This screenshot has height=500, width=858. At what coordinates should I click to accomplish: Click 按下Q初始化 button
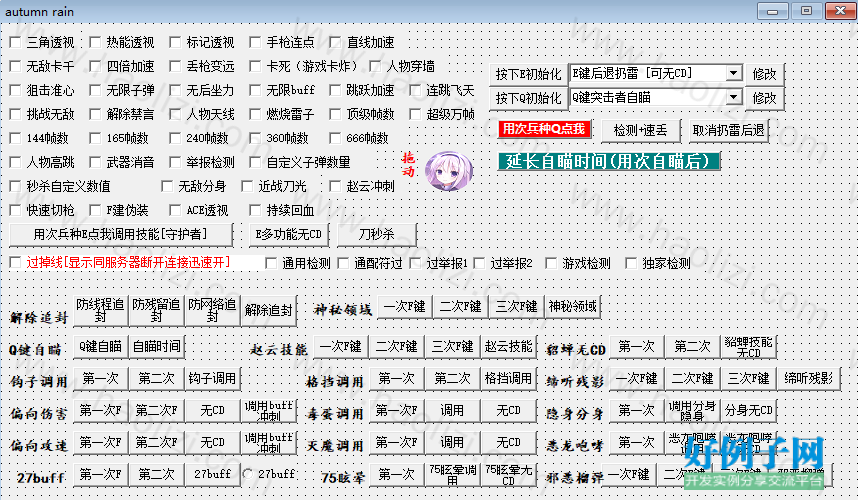pyautogui.click(x=528, y=98)
